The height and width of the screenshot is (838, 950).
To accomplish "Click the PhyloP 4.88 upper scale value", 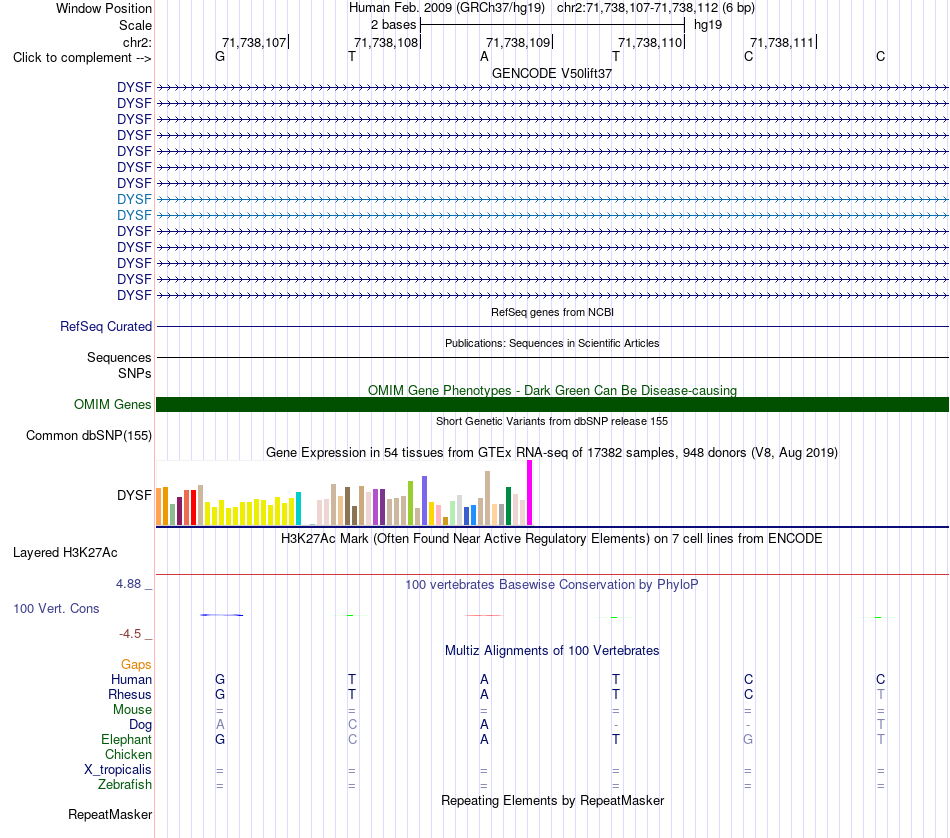I will pos(128,584).
